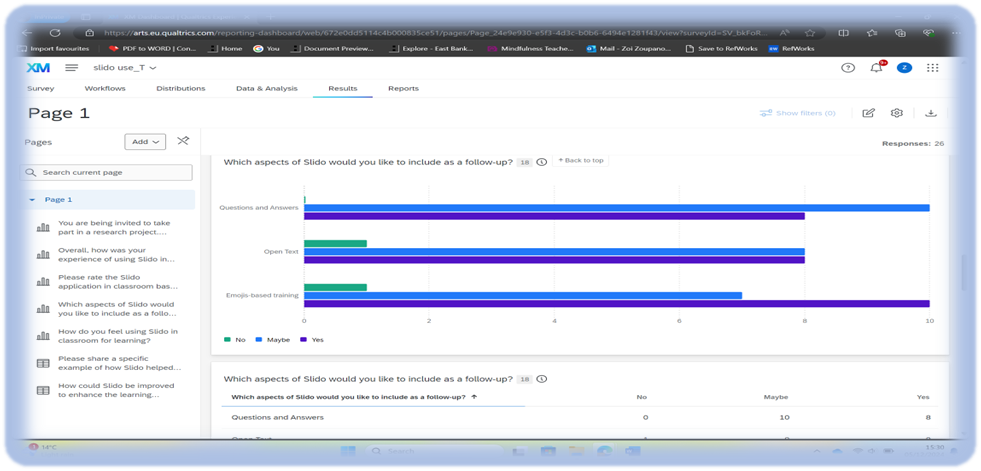
Task: Click the XM logo
Action: pos(38,68)
